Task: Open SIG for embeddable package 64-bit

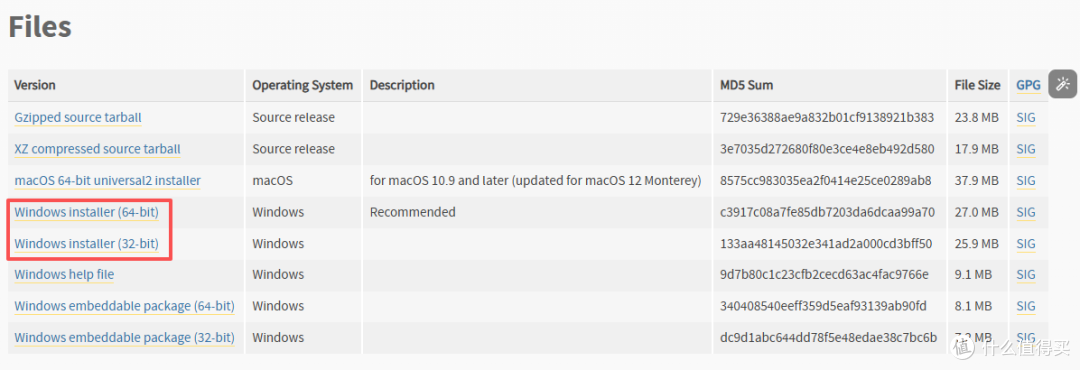Action: 1026,305
